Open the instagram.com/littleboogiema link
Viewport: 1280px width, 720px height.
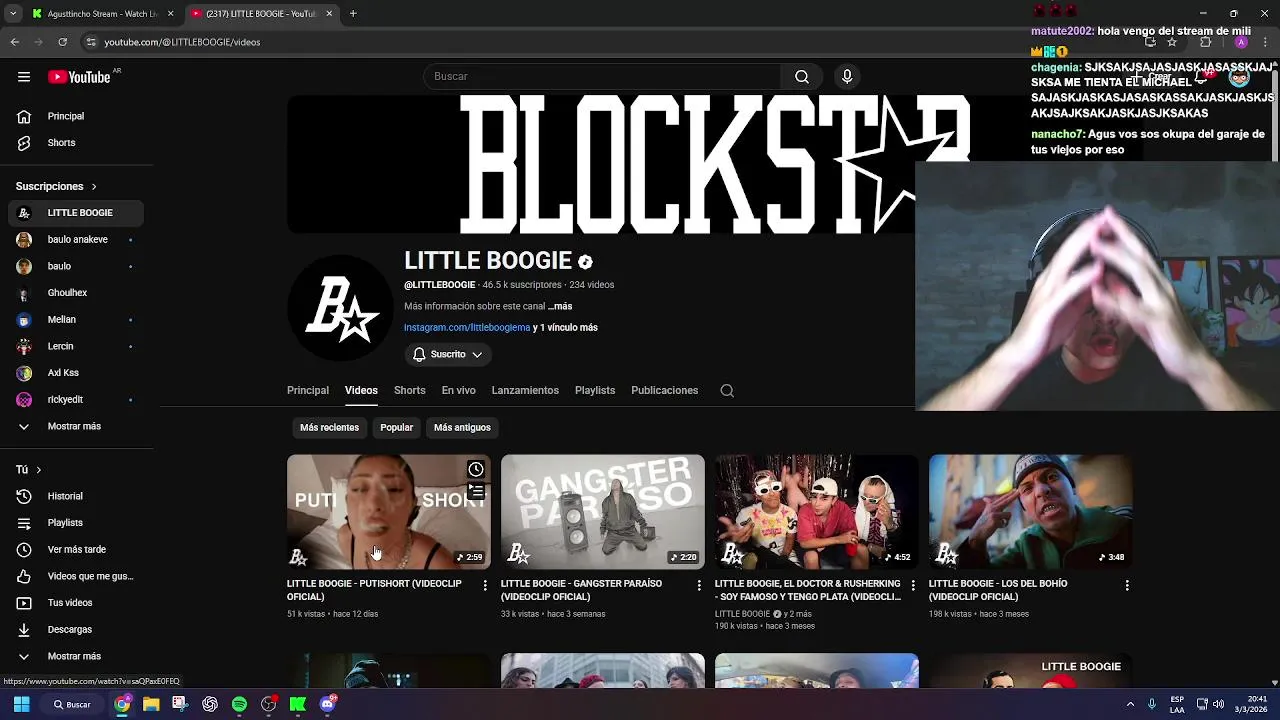point(467,328)
